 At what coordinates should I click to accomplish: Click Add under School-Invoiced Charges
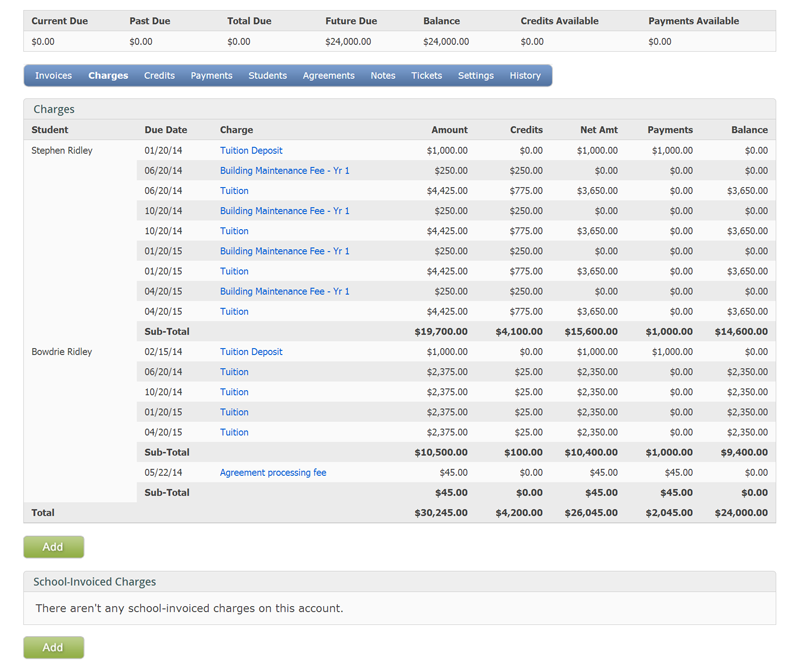52,647
